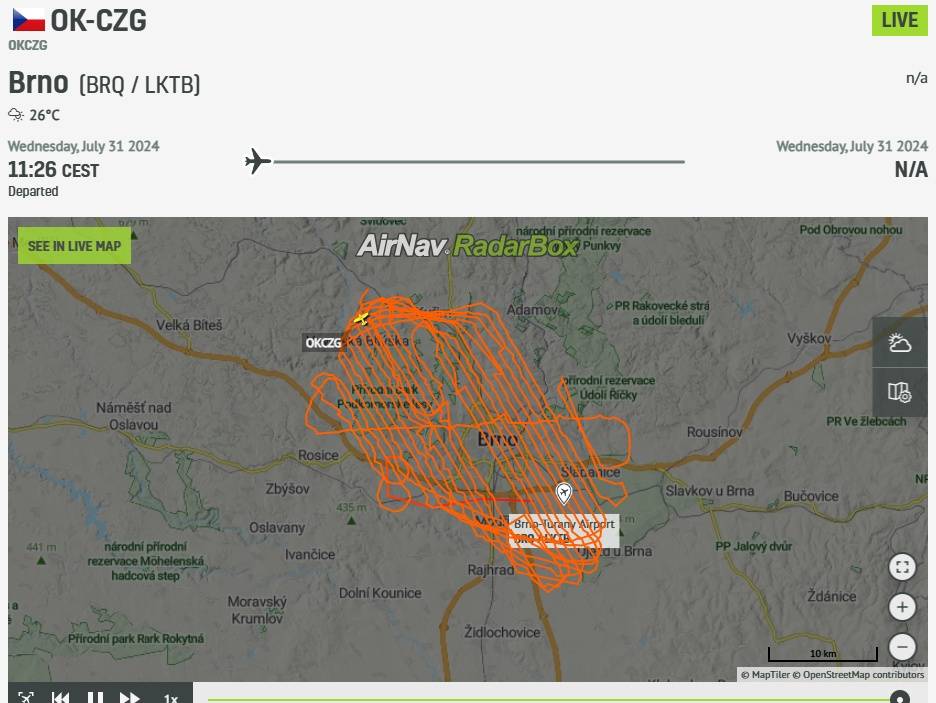This screenshot has height=703, width=936.
Task: Click the 10 km map scale bar
Action: coord(823,654)
